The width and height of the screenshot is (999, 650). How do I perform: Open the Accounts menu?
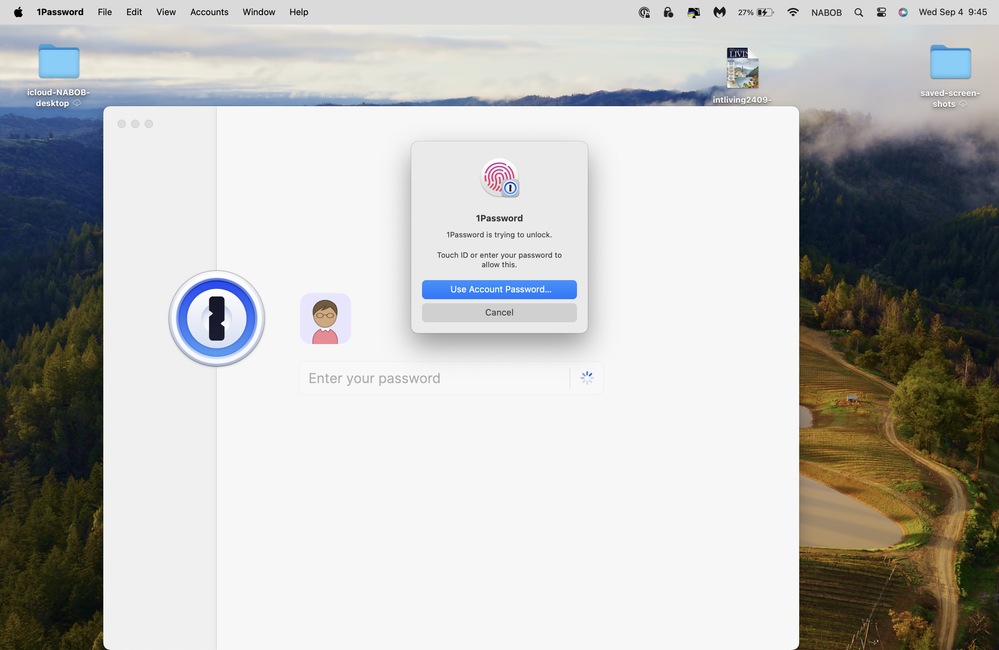(x=209, y=12)
